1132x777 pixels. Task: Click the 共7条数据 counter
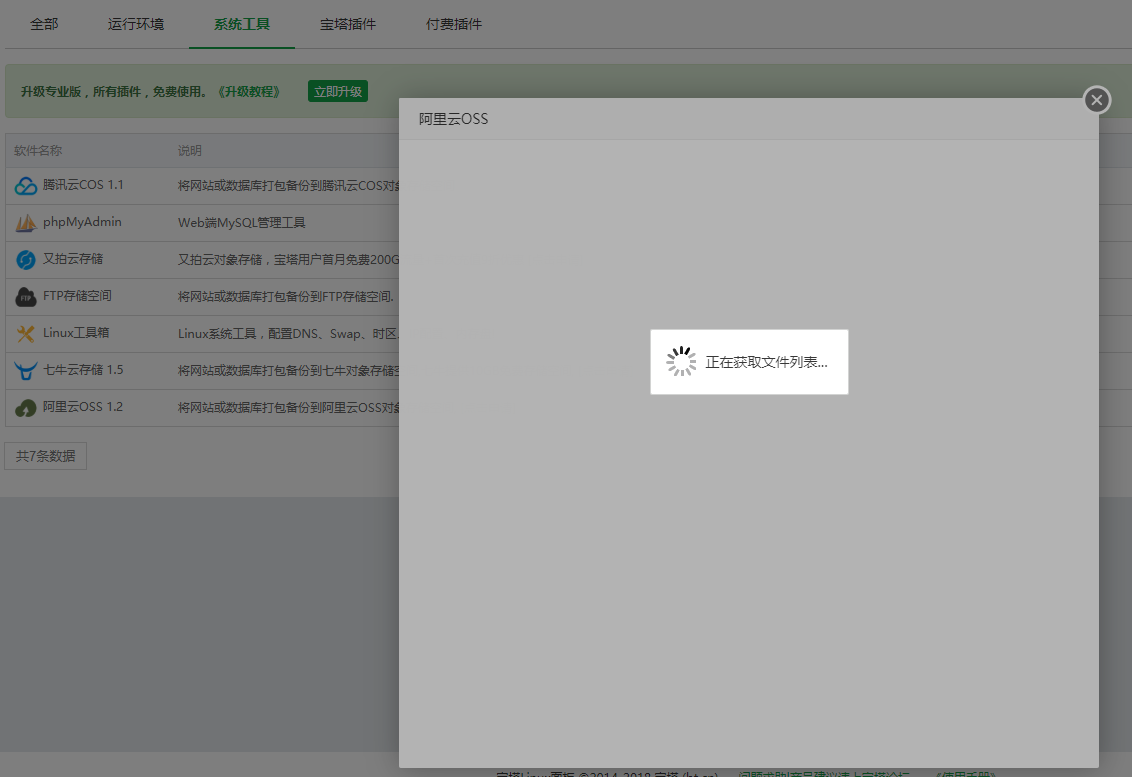pyautogui.click(x=45, y=456)
